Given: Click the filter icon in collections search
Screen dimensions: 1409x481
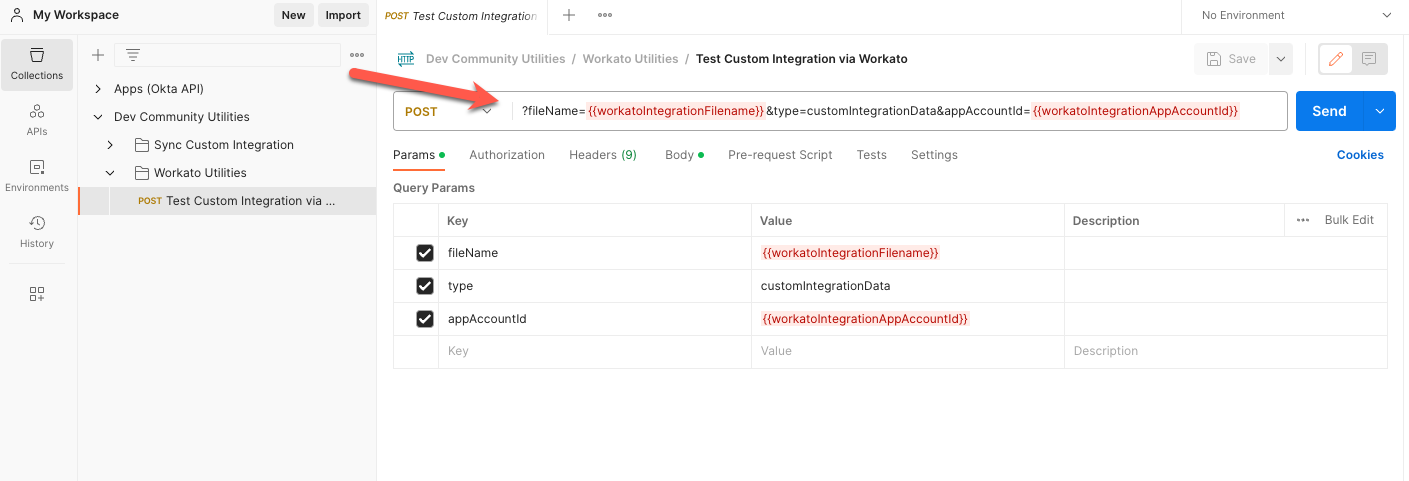Looking at the screenshot, I should click(x=133, y=55).
